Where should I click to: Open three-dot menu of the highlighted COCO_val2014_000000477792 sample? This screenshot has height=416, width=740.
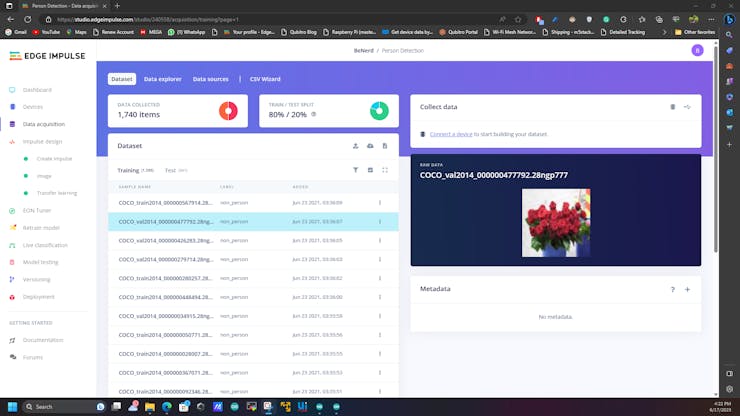[380, 221]
